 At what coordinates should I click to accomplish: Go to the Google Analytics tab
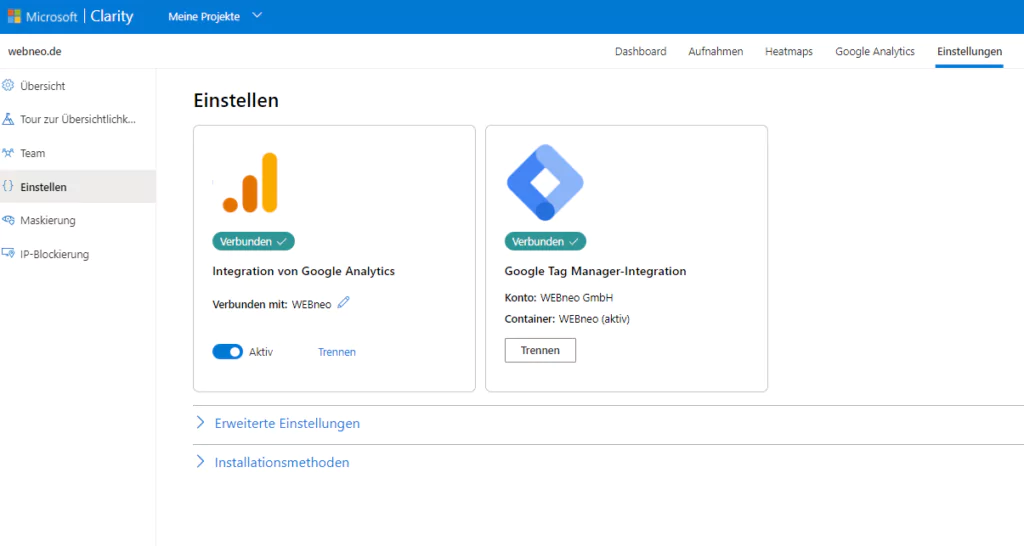click(x=875, y=51)
